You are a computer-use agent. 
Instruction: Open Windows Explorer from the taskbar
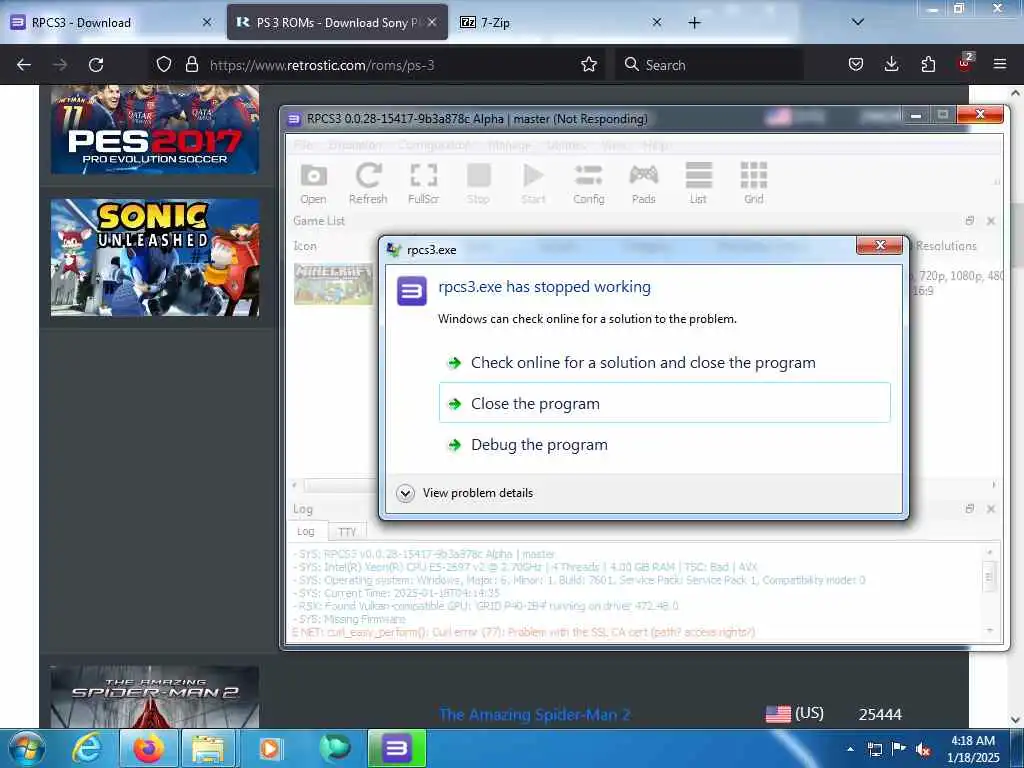click(x=210, y=749)
